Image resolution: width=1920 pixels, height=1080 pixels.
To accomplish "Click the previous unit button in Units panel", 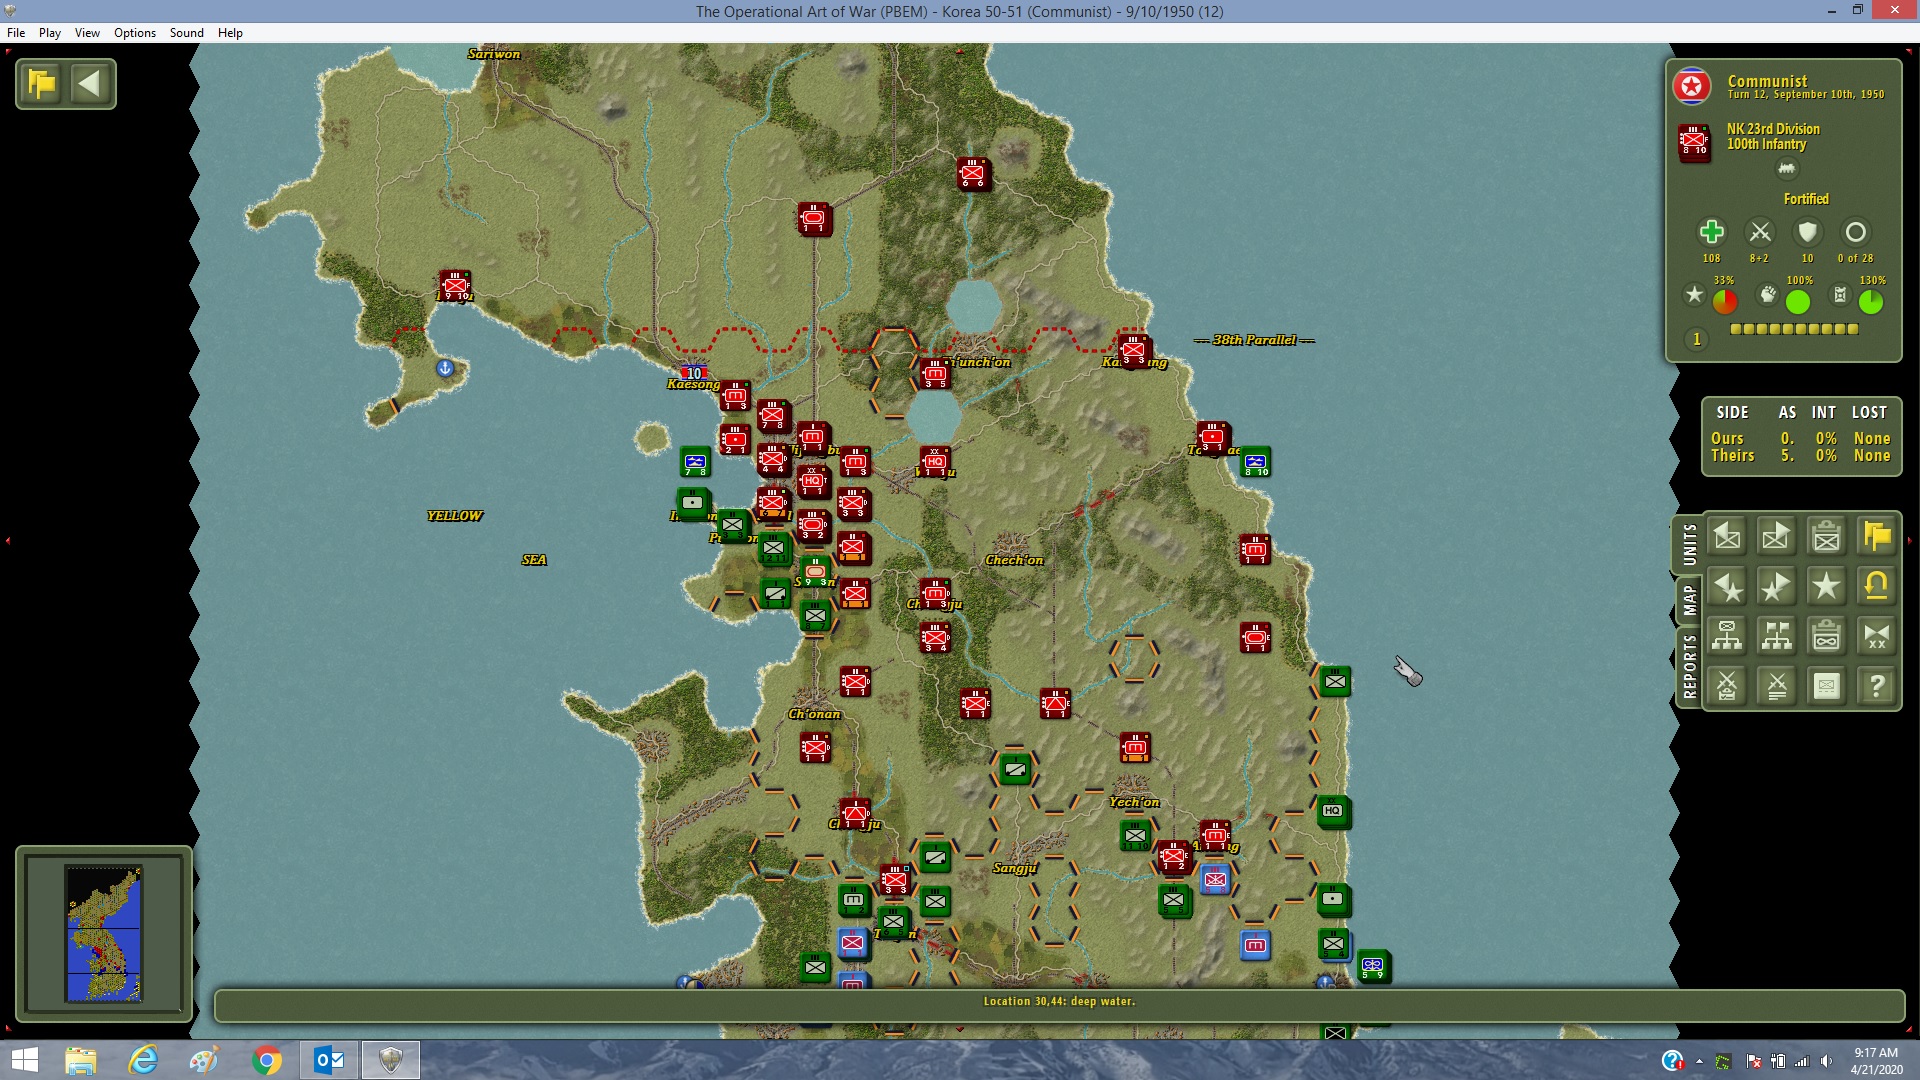I will pyautogui.click(x=1727, y=537).
